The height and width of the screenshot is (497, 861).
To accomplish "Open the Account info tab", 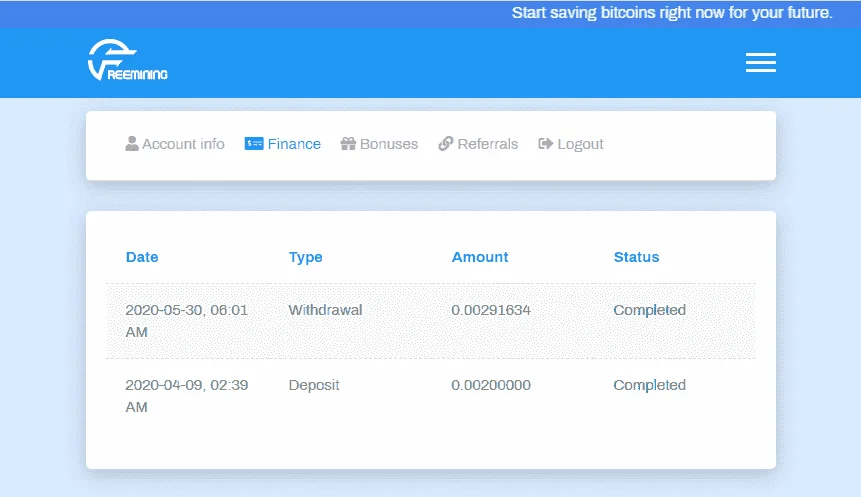I will pyautogui.click(x=175, y=144).
